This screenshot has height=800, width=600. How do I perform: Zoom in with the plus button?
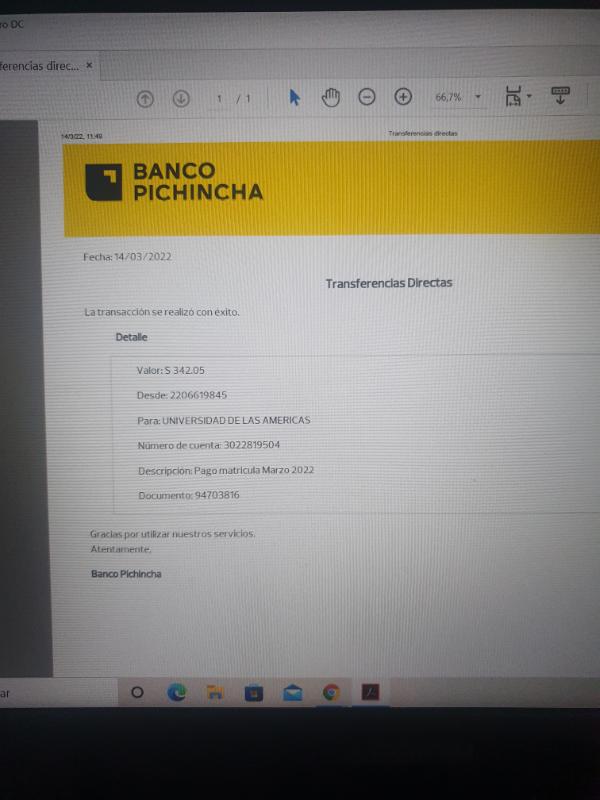pyautogui.click(x=403, y=97)
